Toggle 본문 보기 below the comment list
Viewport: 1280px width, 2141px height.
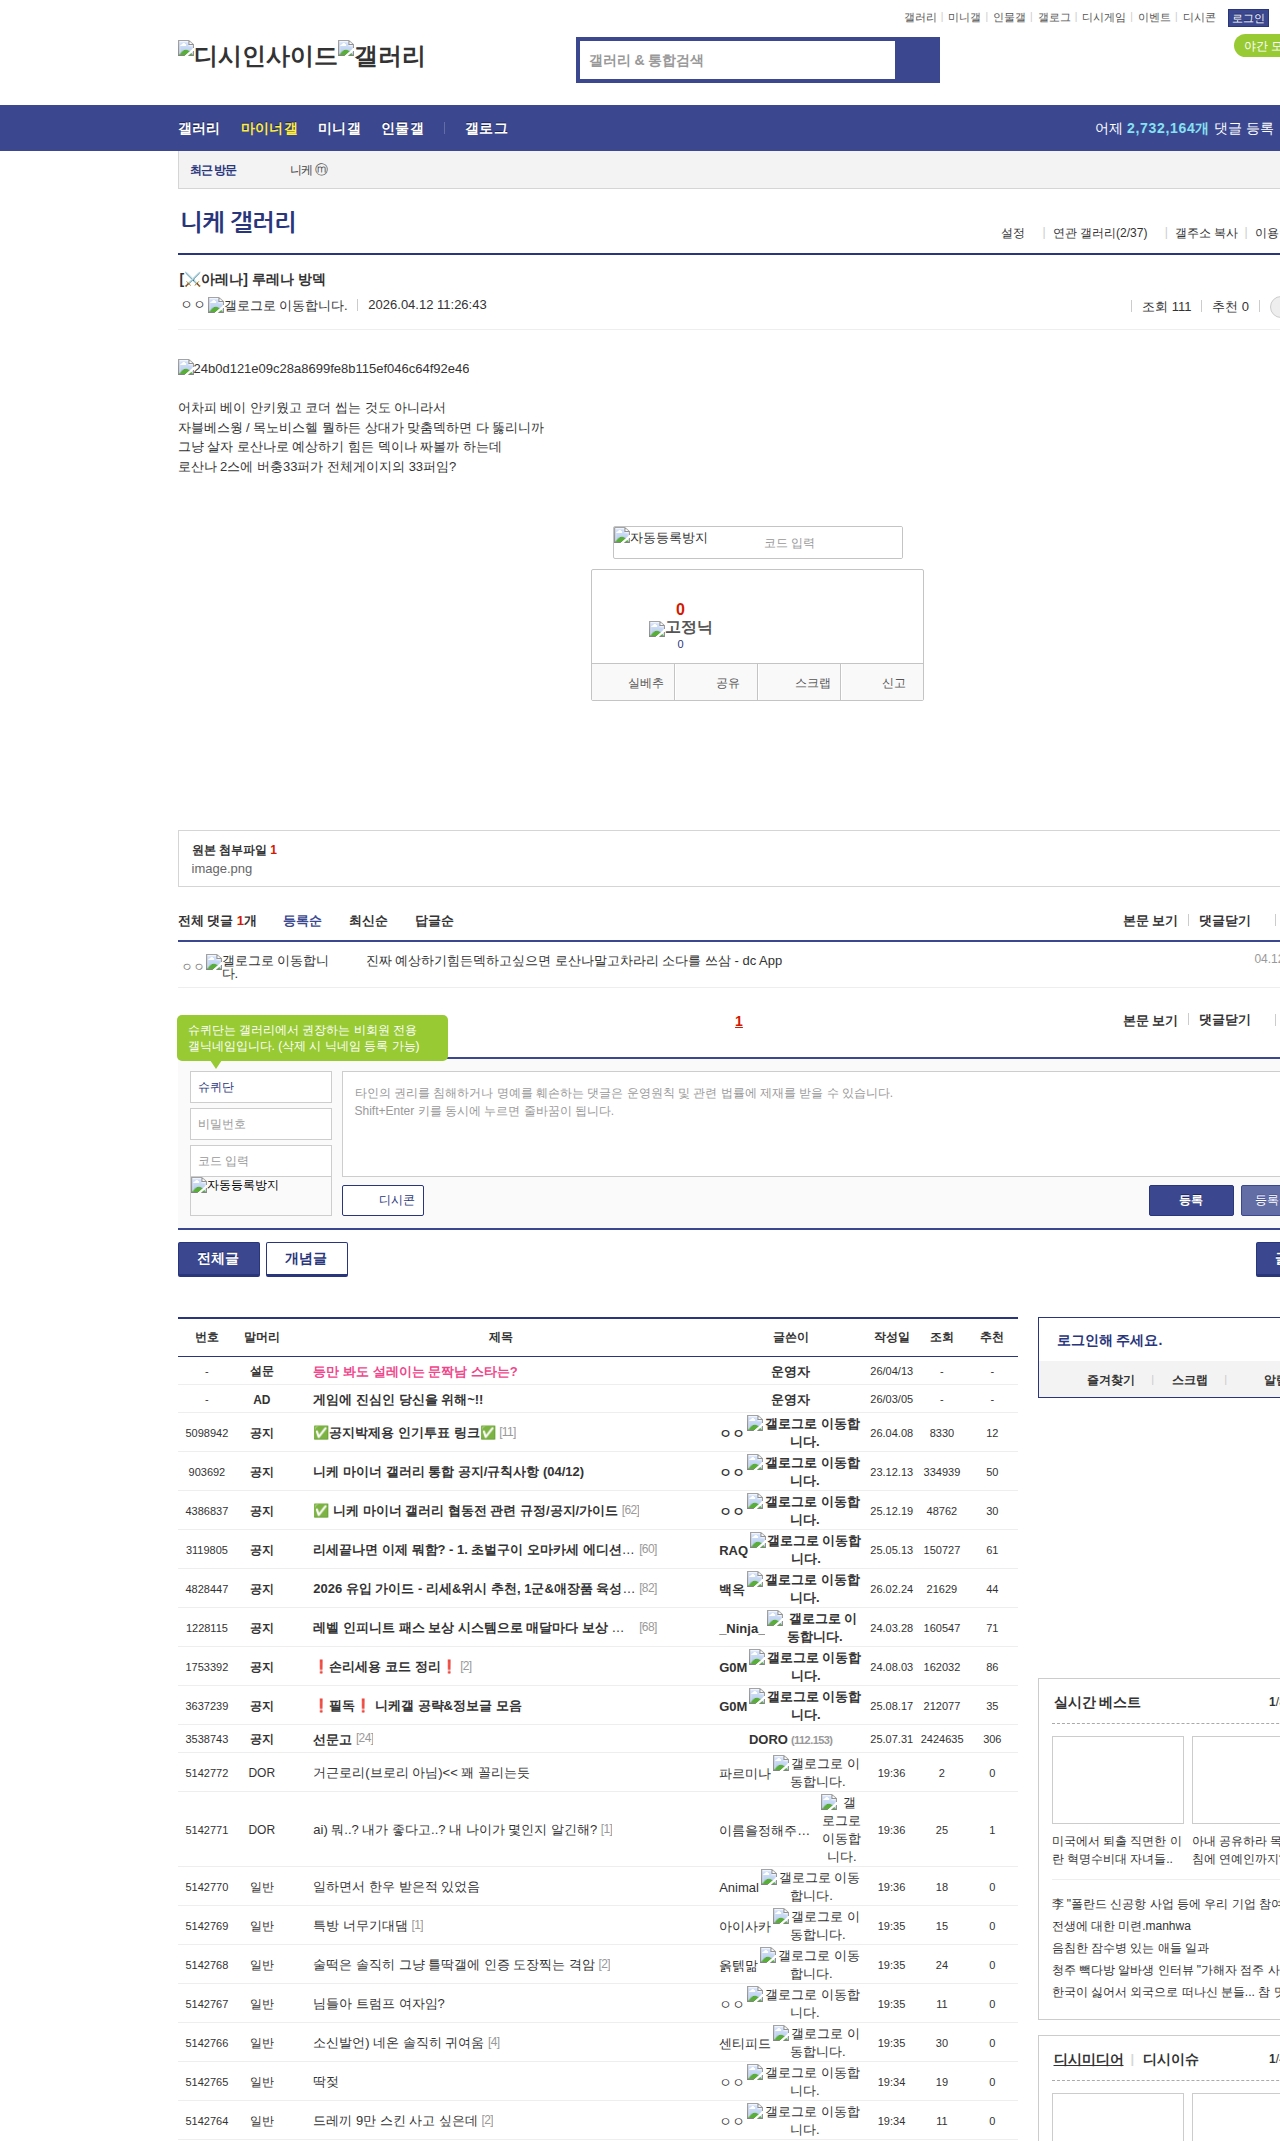coord(1150,1021)
